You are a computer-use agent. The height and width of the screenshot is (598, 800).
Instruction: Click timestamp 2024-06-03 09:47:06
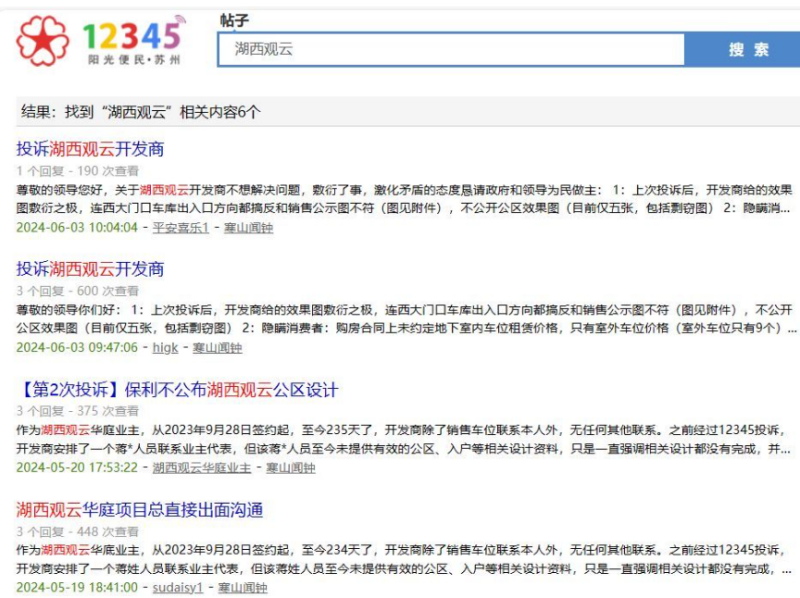tap(77, 348)
